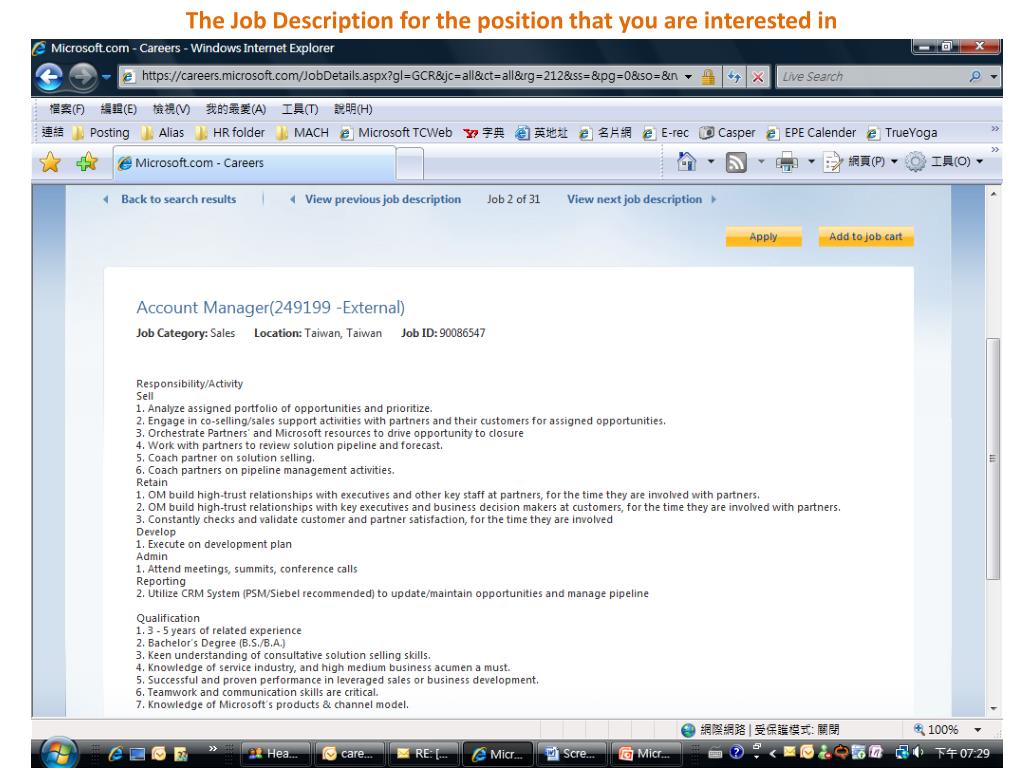The image size is (1024, 768).
Task: Expand the search provider dropdown arrow
Action: [x=993, y=76]
